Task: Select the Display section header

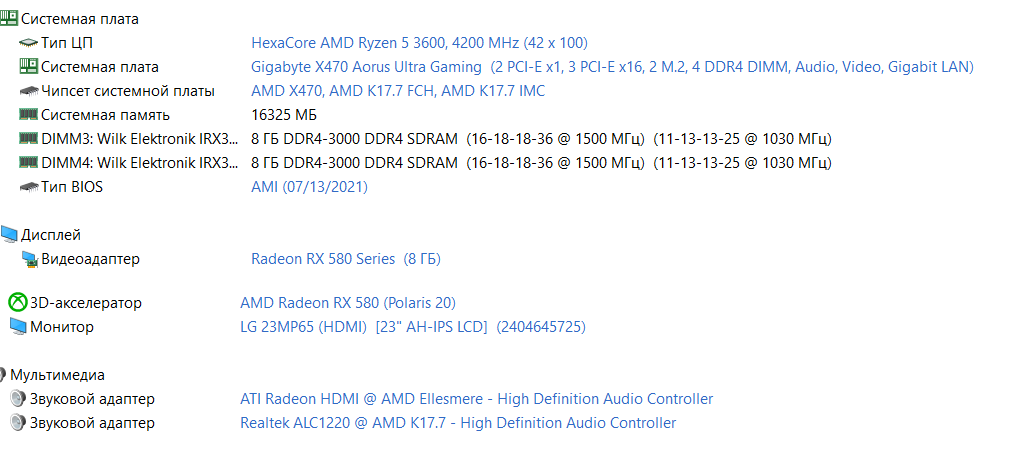Action: tap(50, 235)
